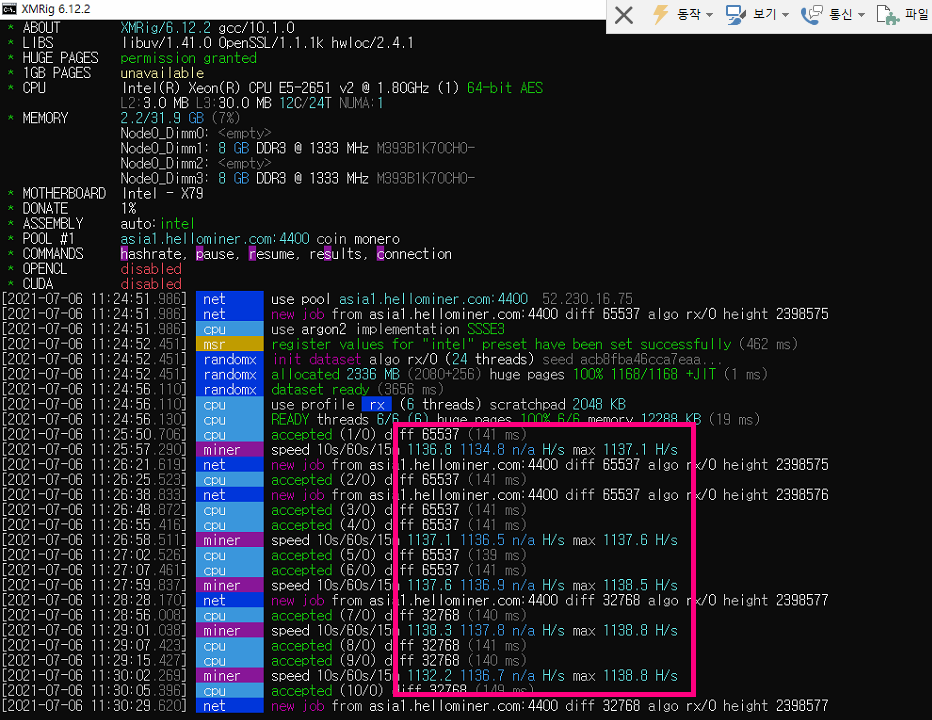Image resolution: width=932 pixels, height=720 pixels.
Task: Click the DONATE '1%' value
Action: tap(128, 208)
